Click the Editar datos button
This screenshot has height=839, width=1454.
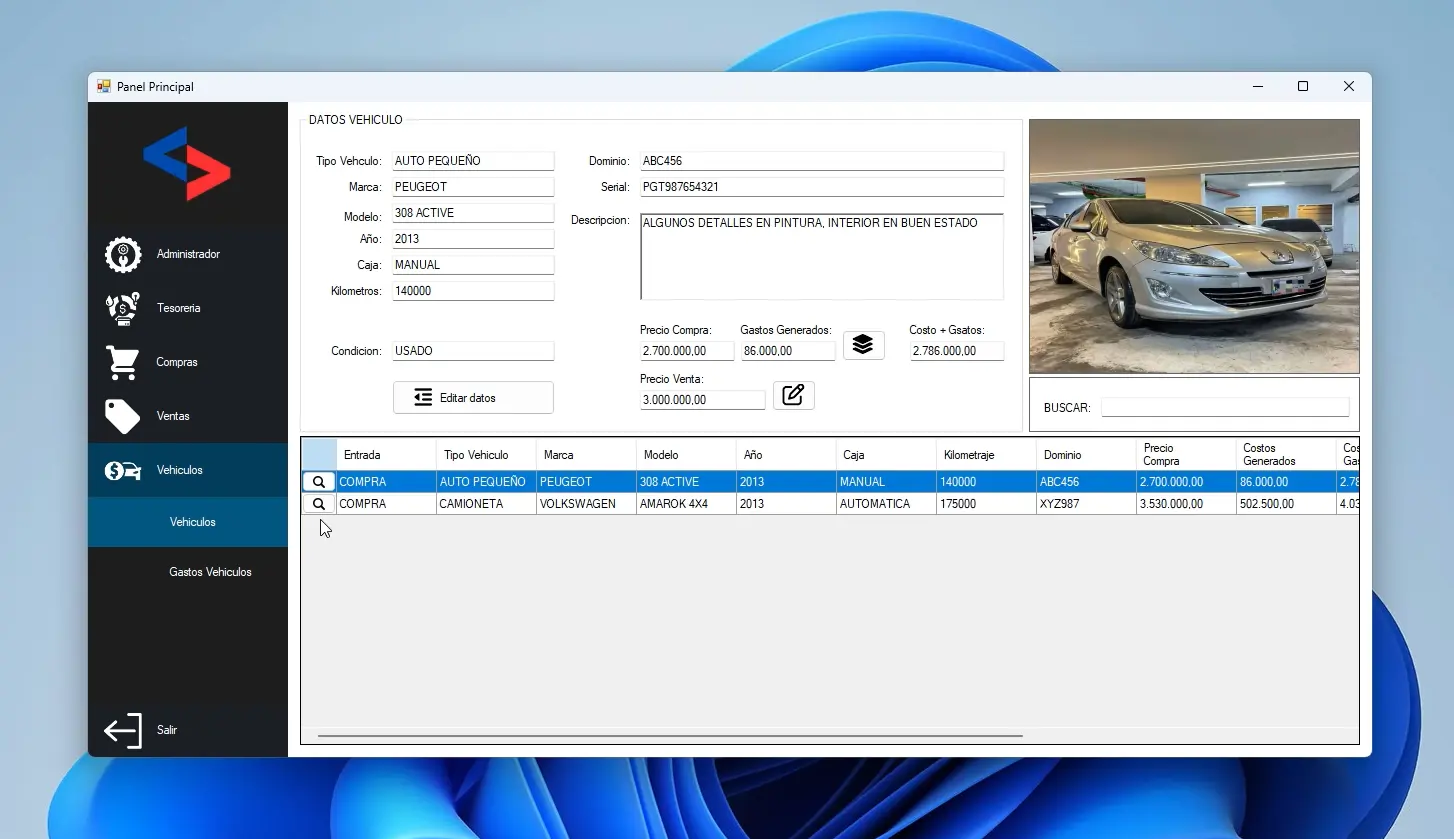coord(473,398)
